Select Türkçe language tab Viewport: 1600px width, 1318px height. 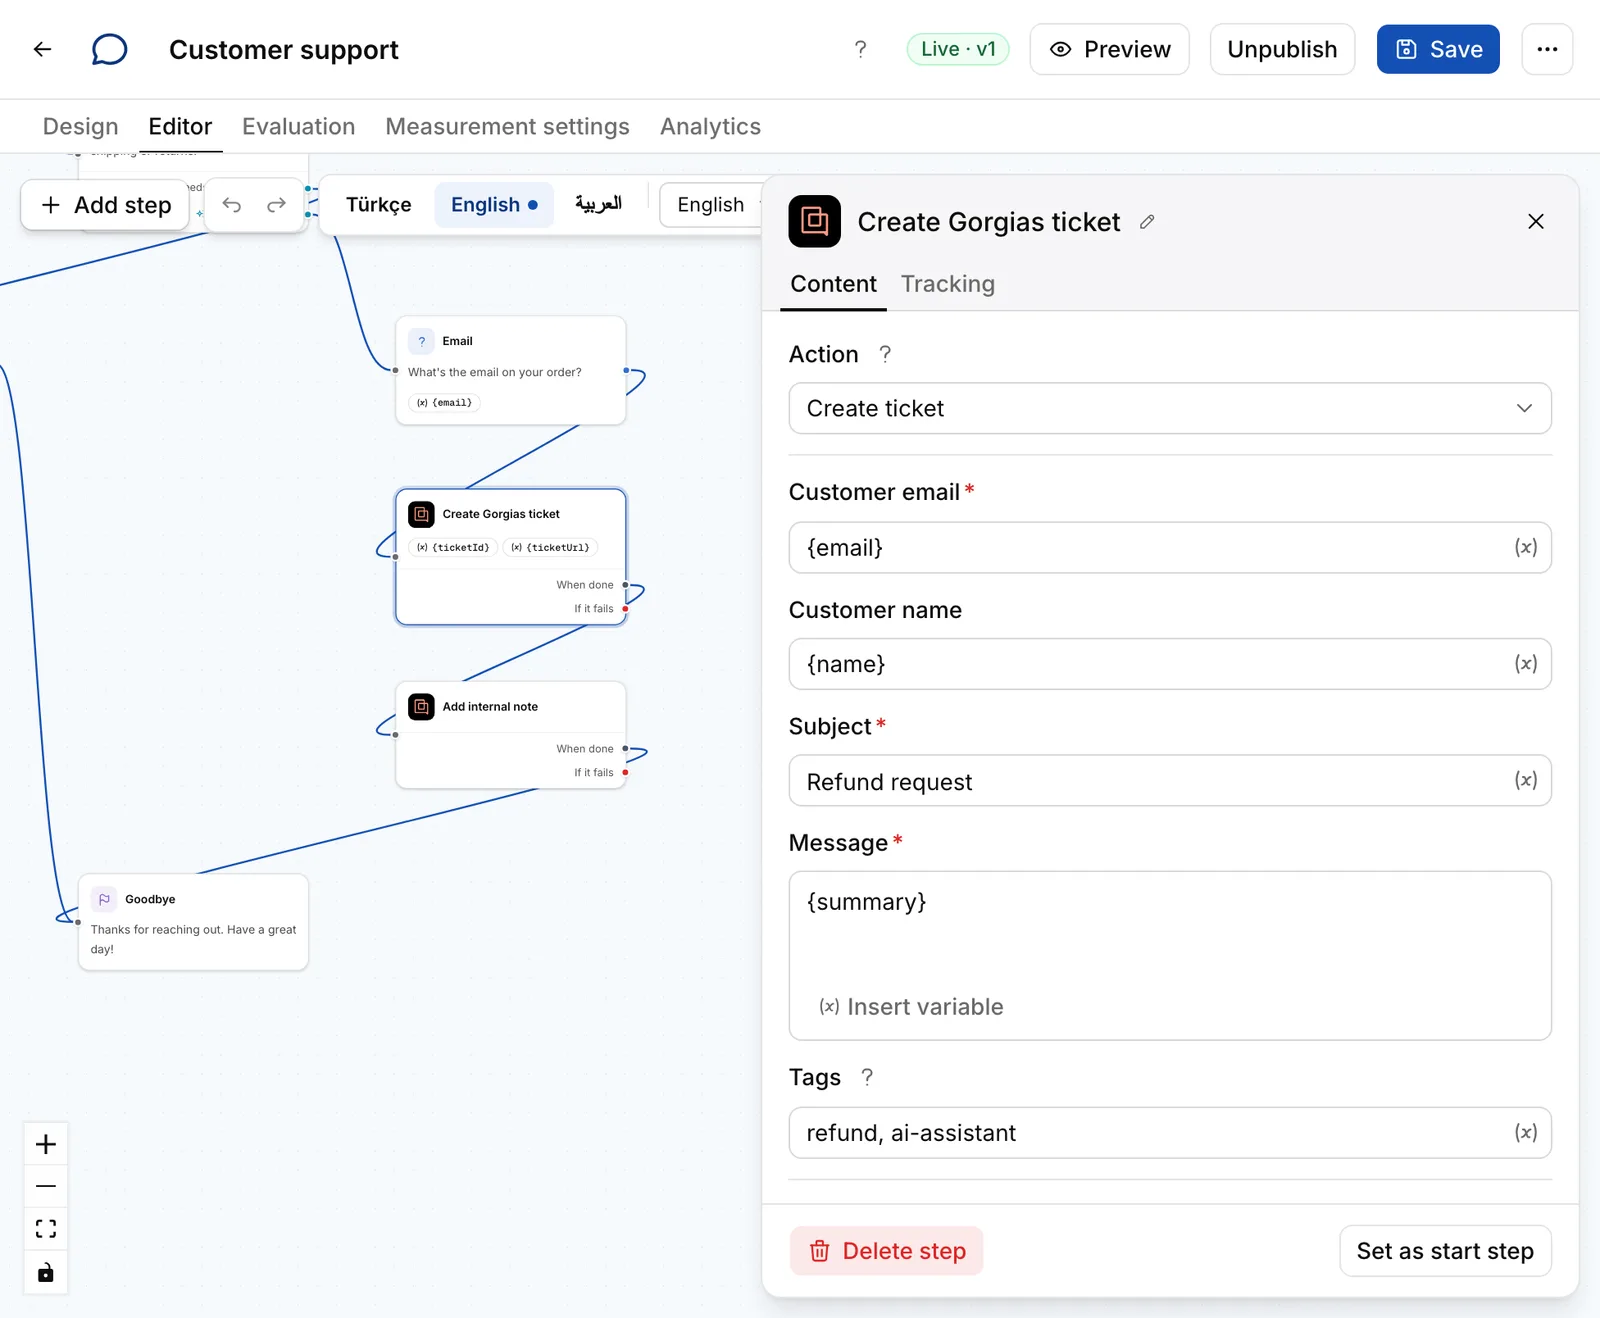pyautogui.click(x=378, y=205)
